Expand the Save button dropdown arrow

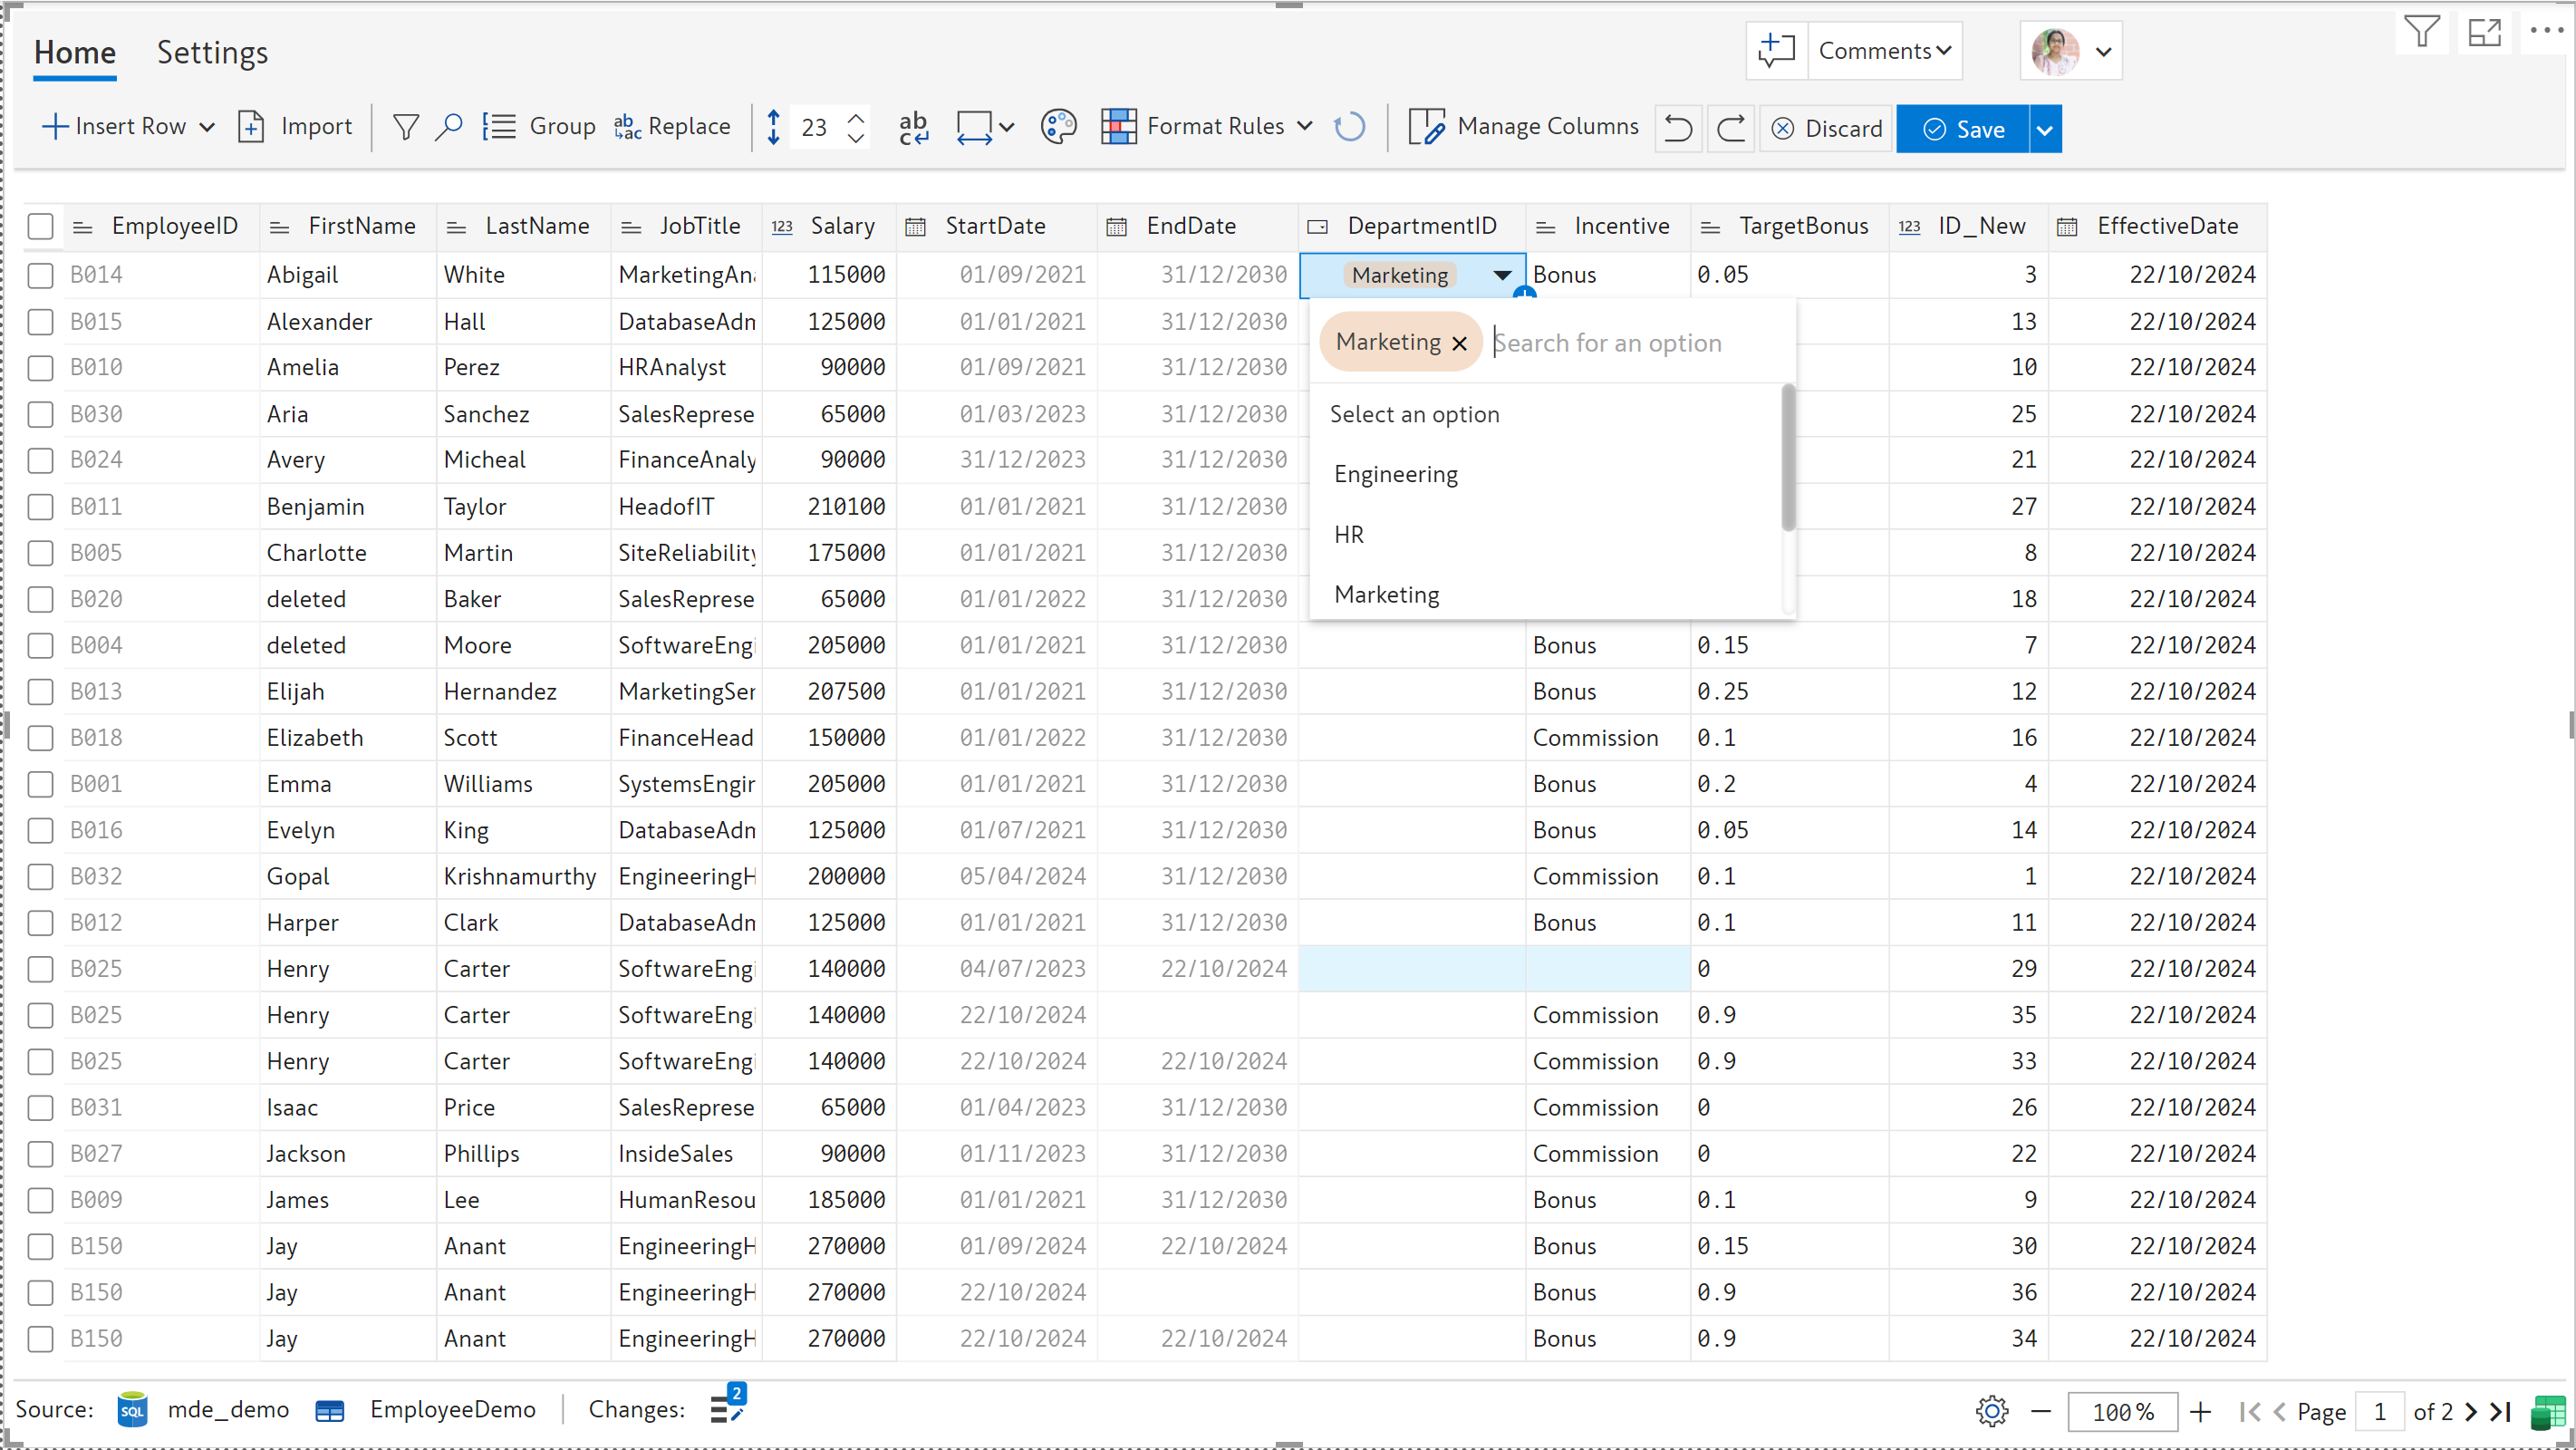[2045, 129]
